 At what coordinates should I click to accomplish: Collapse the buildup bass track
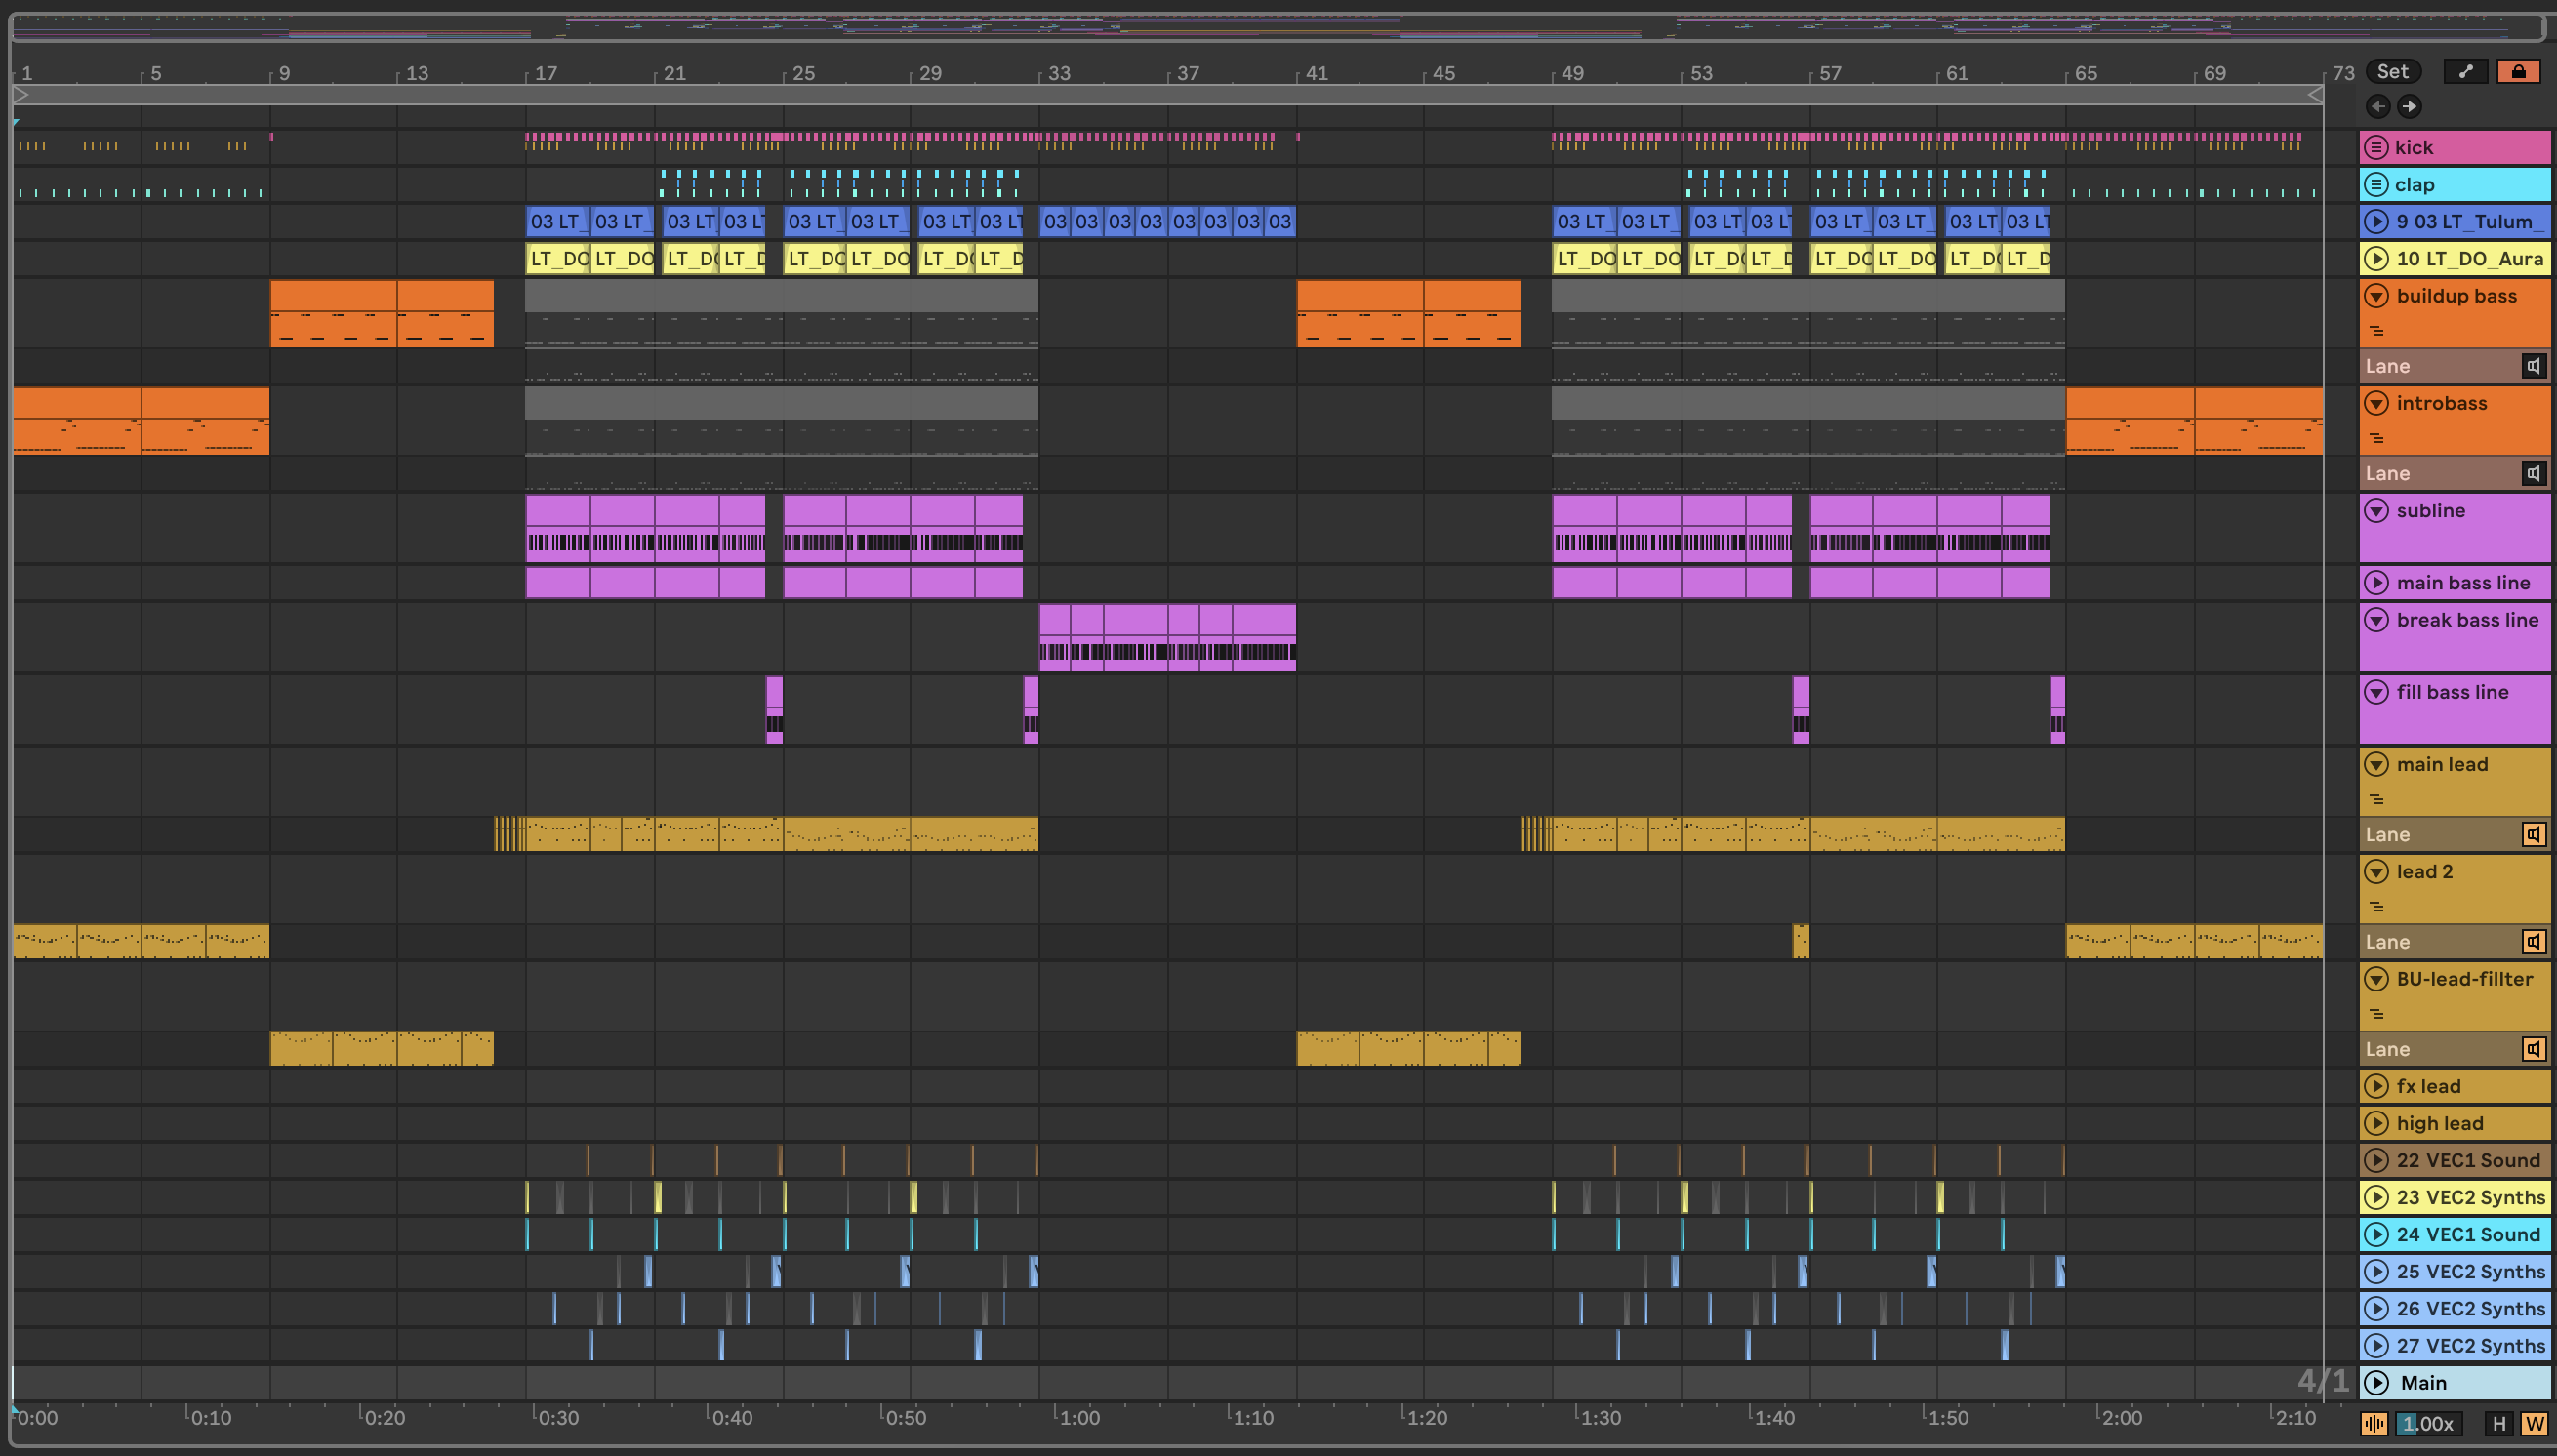(x=2377, y=296)
